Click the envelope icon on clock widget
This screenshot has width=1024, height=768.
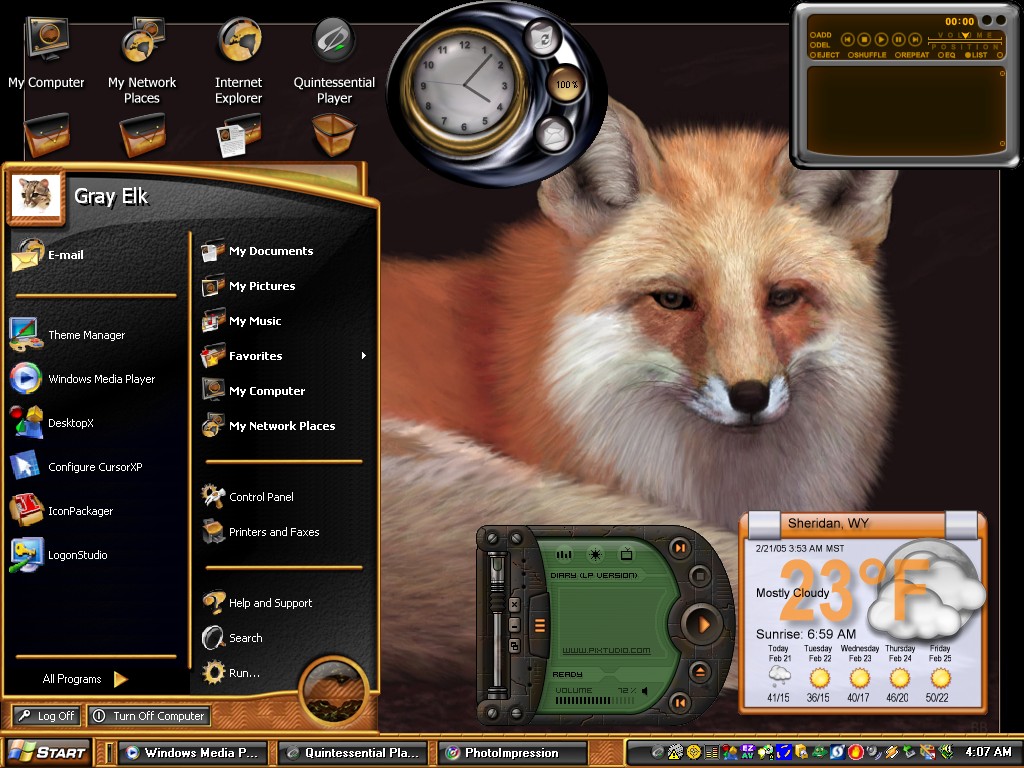(x=553, y=134)
